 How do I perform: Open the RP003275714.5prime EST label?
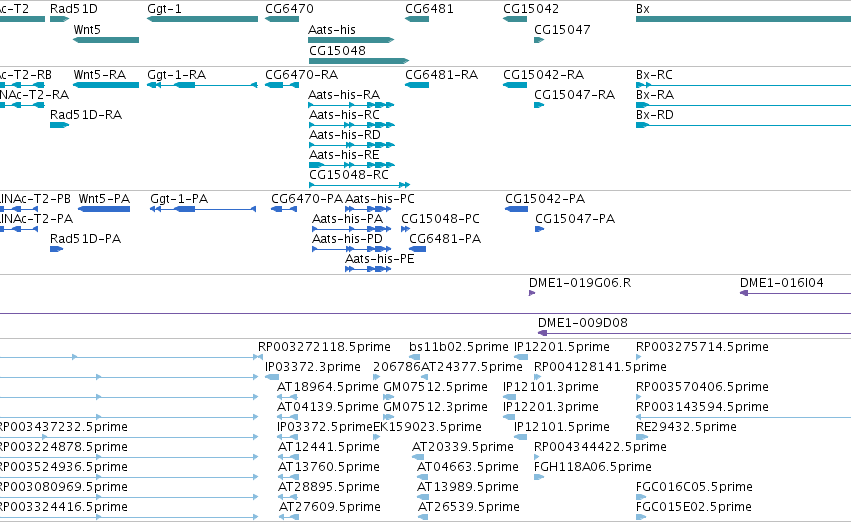click(x=702, y=347)
